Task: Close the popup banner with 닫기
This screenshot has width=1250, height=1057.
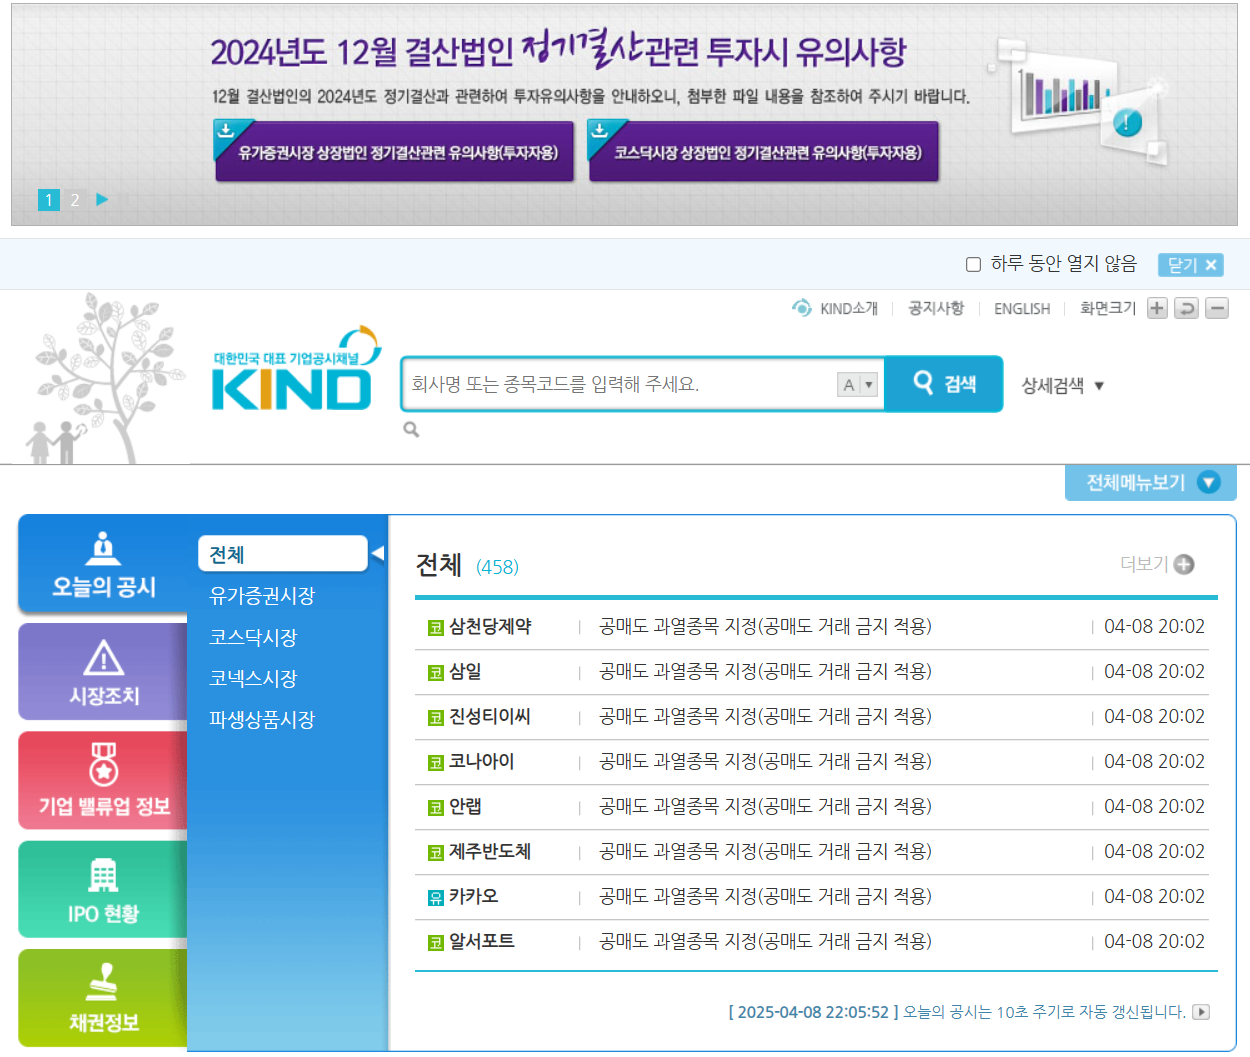Action: 1190,265
